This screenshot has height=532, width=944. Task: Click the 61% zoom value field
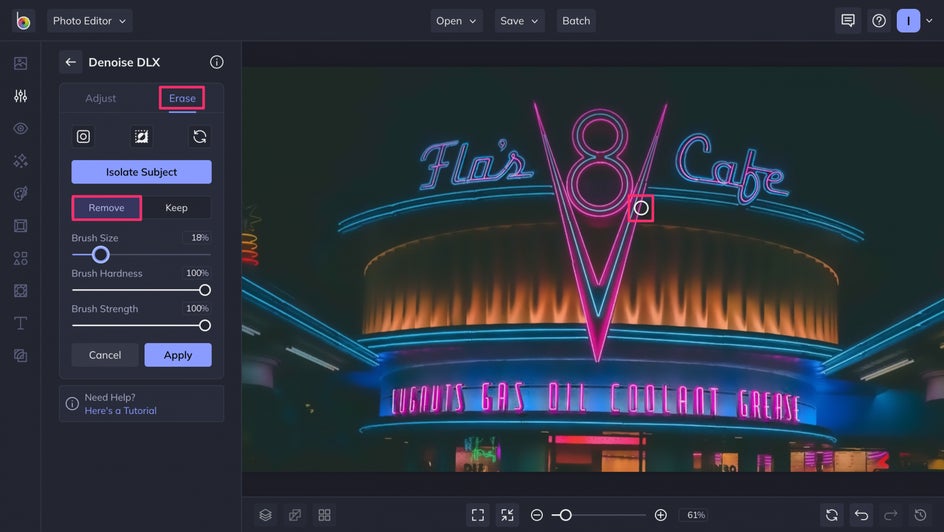[x=696, y=515]
